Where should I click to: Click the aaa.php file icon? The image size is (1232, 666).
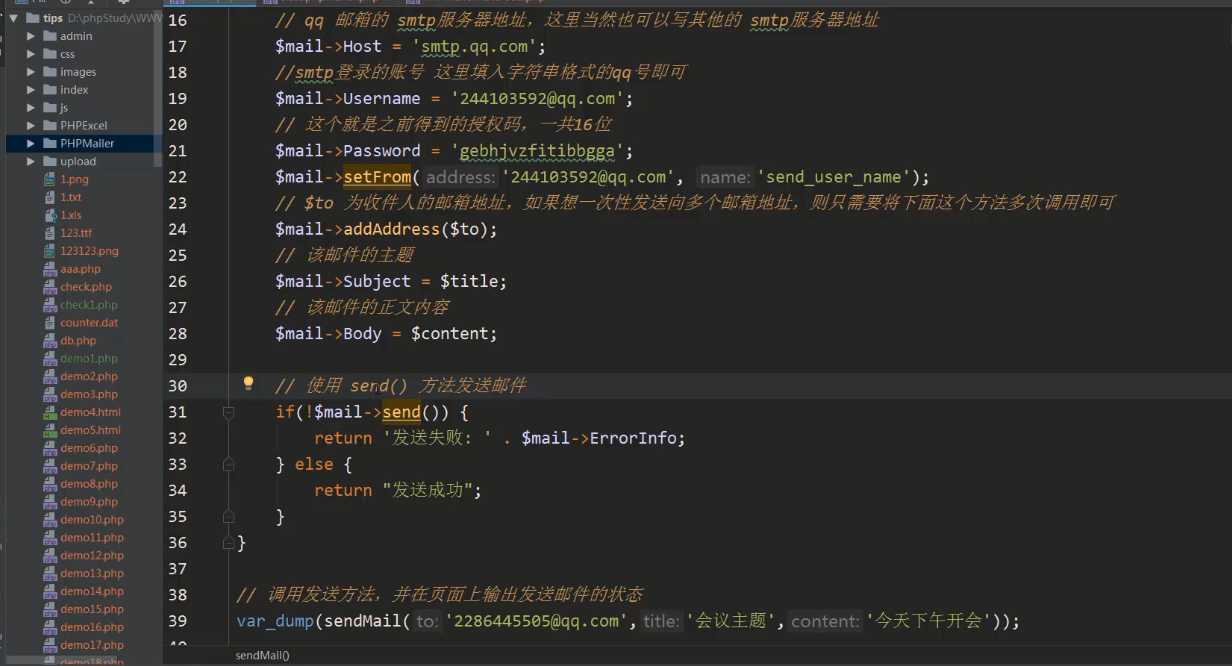pyautogui.click(x=50, y=269)
